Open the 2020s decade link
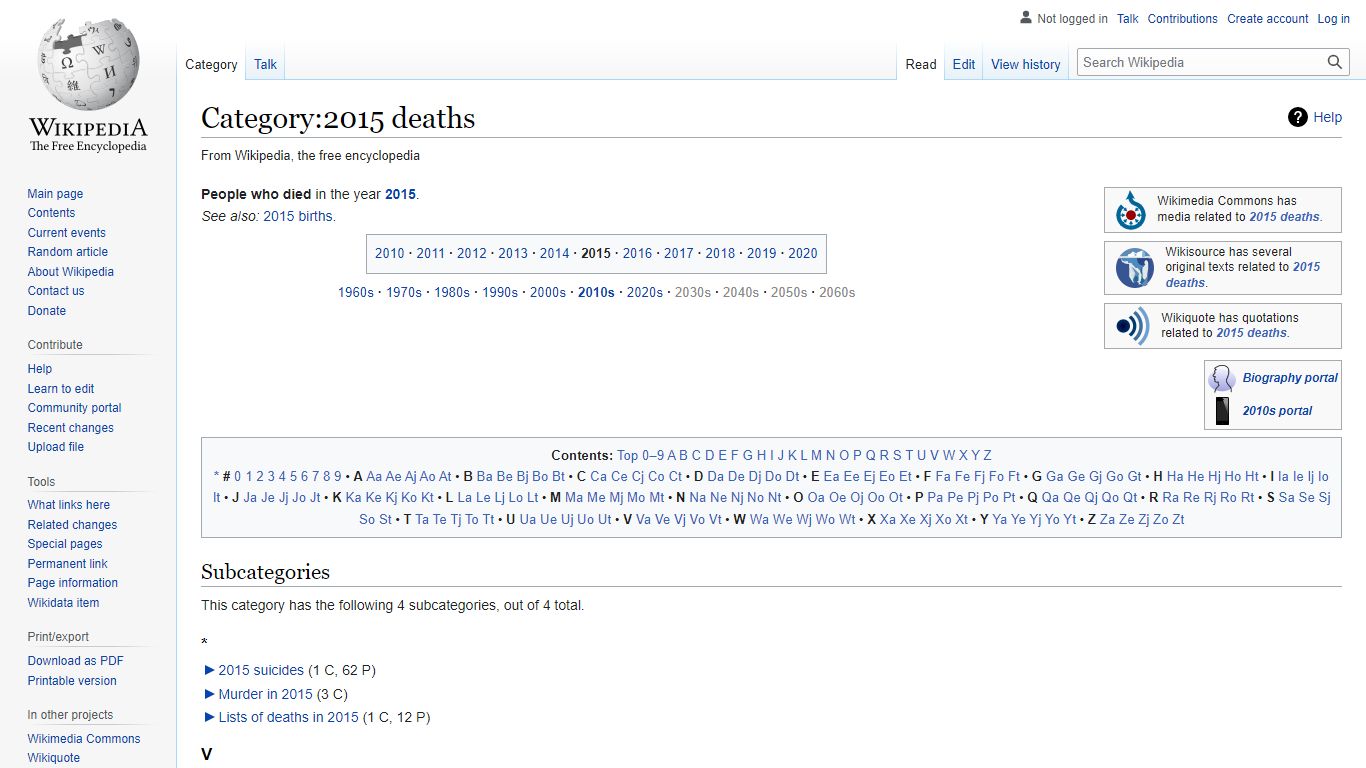Viewport: 1366px width, 768px height. 645,293
